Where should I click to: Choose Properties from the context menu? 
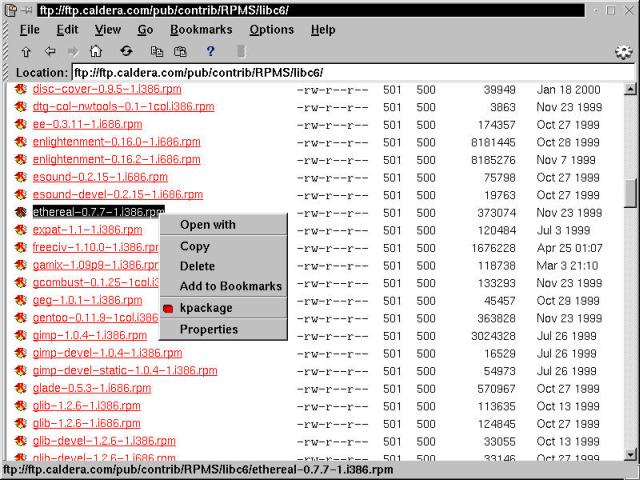tap(208, 330)
